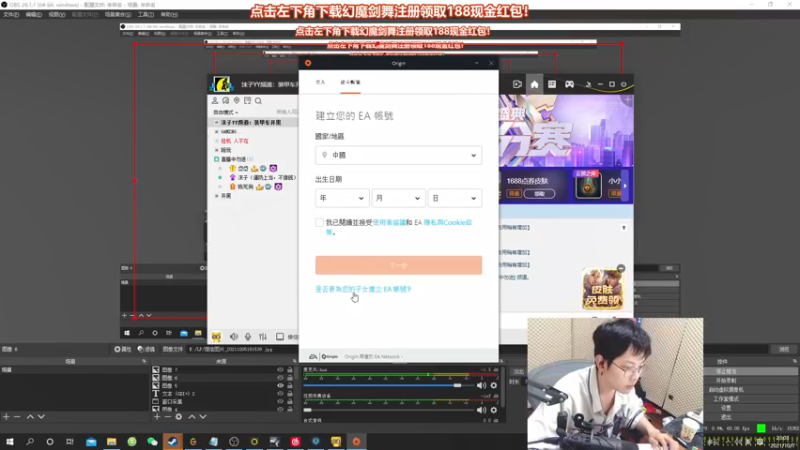Click 开始录制 in the OBS controls
The width and height of the screenshot is (800, 450).
(726, 381)
